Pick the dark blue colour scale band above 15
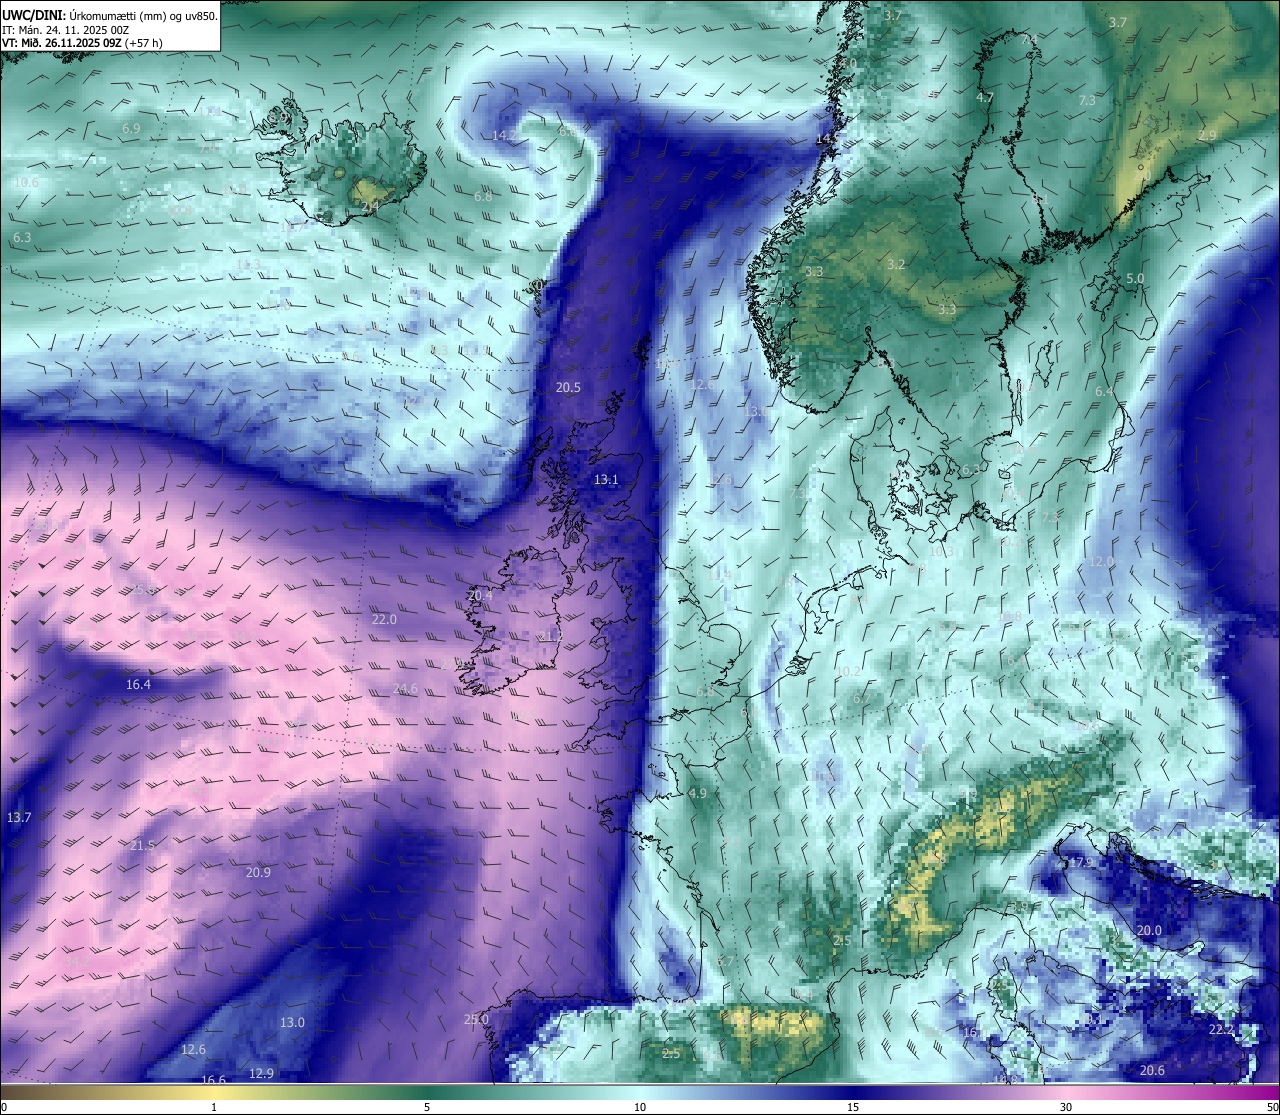The width and height of the screenshot is (1280, 1115). coord(853,1092)
